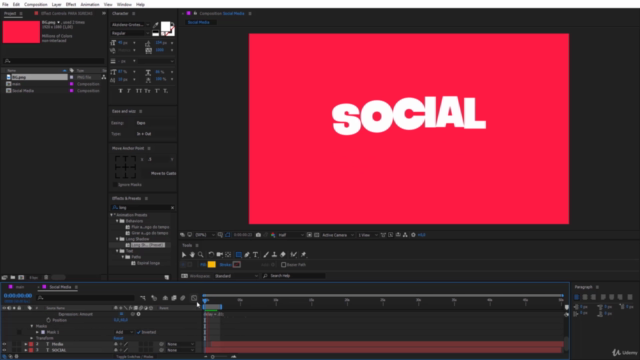The height and width of the screenshot is (360, 640).
Task: Enable the Ignore Masks checkbox
Action: point(114,185)
